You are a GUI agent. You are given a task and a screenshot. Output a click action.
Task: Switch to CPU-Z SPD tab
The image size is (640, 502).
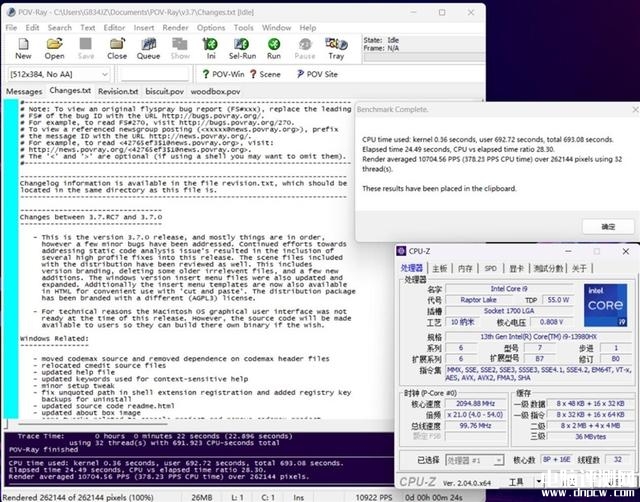pos(491,268)
